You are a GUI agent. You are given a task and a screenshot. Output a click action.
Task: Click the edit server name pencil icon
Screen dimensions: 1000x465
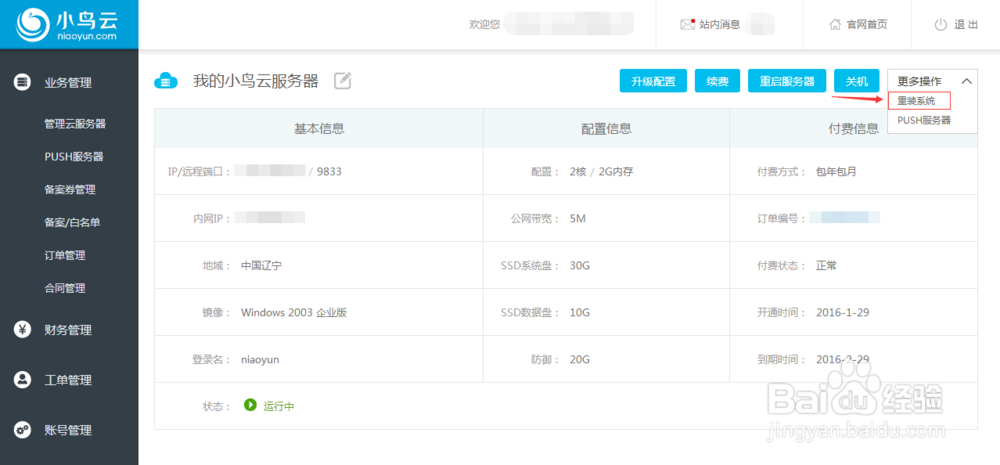(343, 81)
